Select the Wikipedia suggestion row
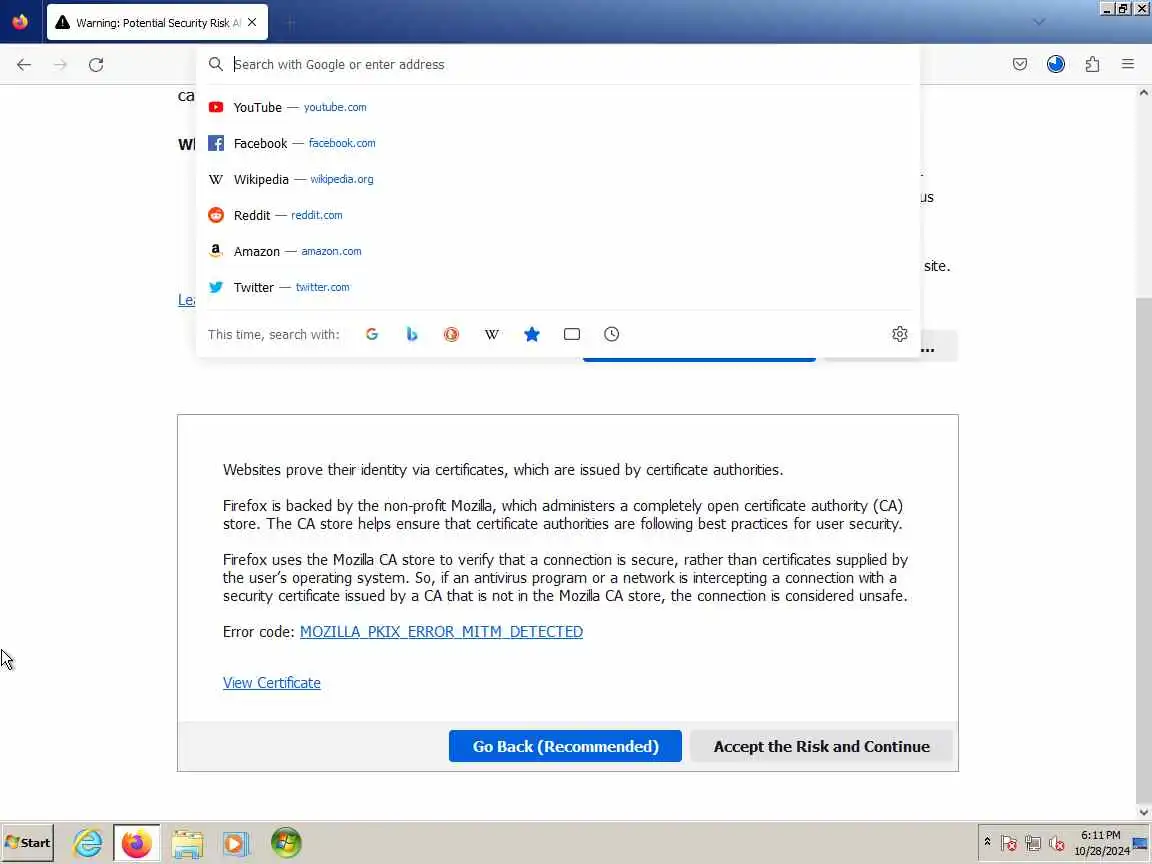 tap(558, 179)
